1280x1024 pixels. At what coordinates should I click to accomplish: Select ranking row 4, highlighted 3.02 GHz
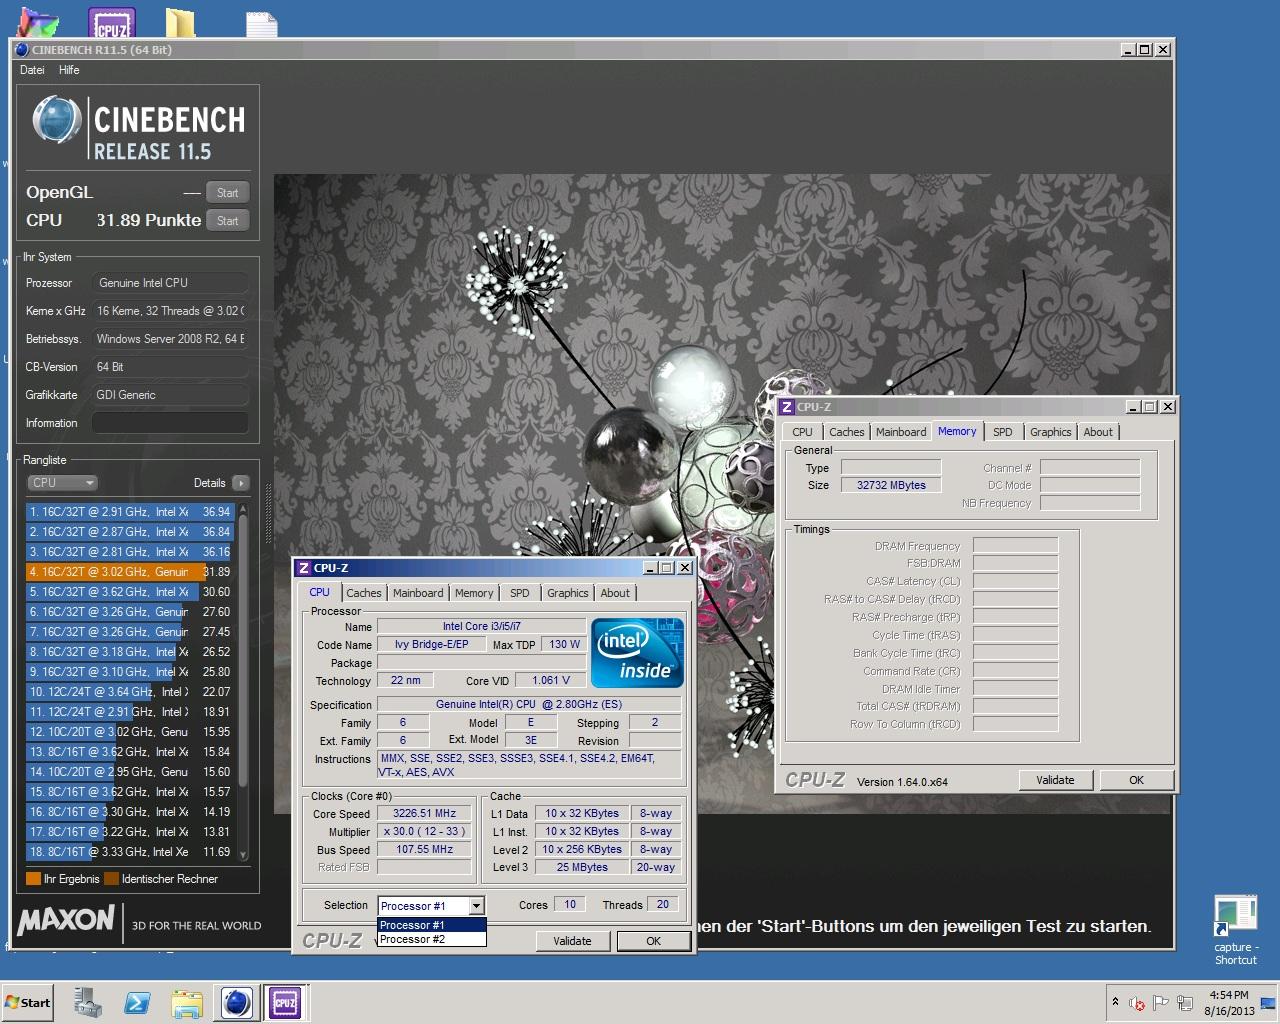pyautogui.click(x=130, y=572)
